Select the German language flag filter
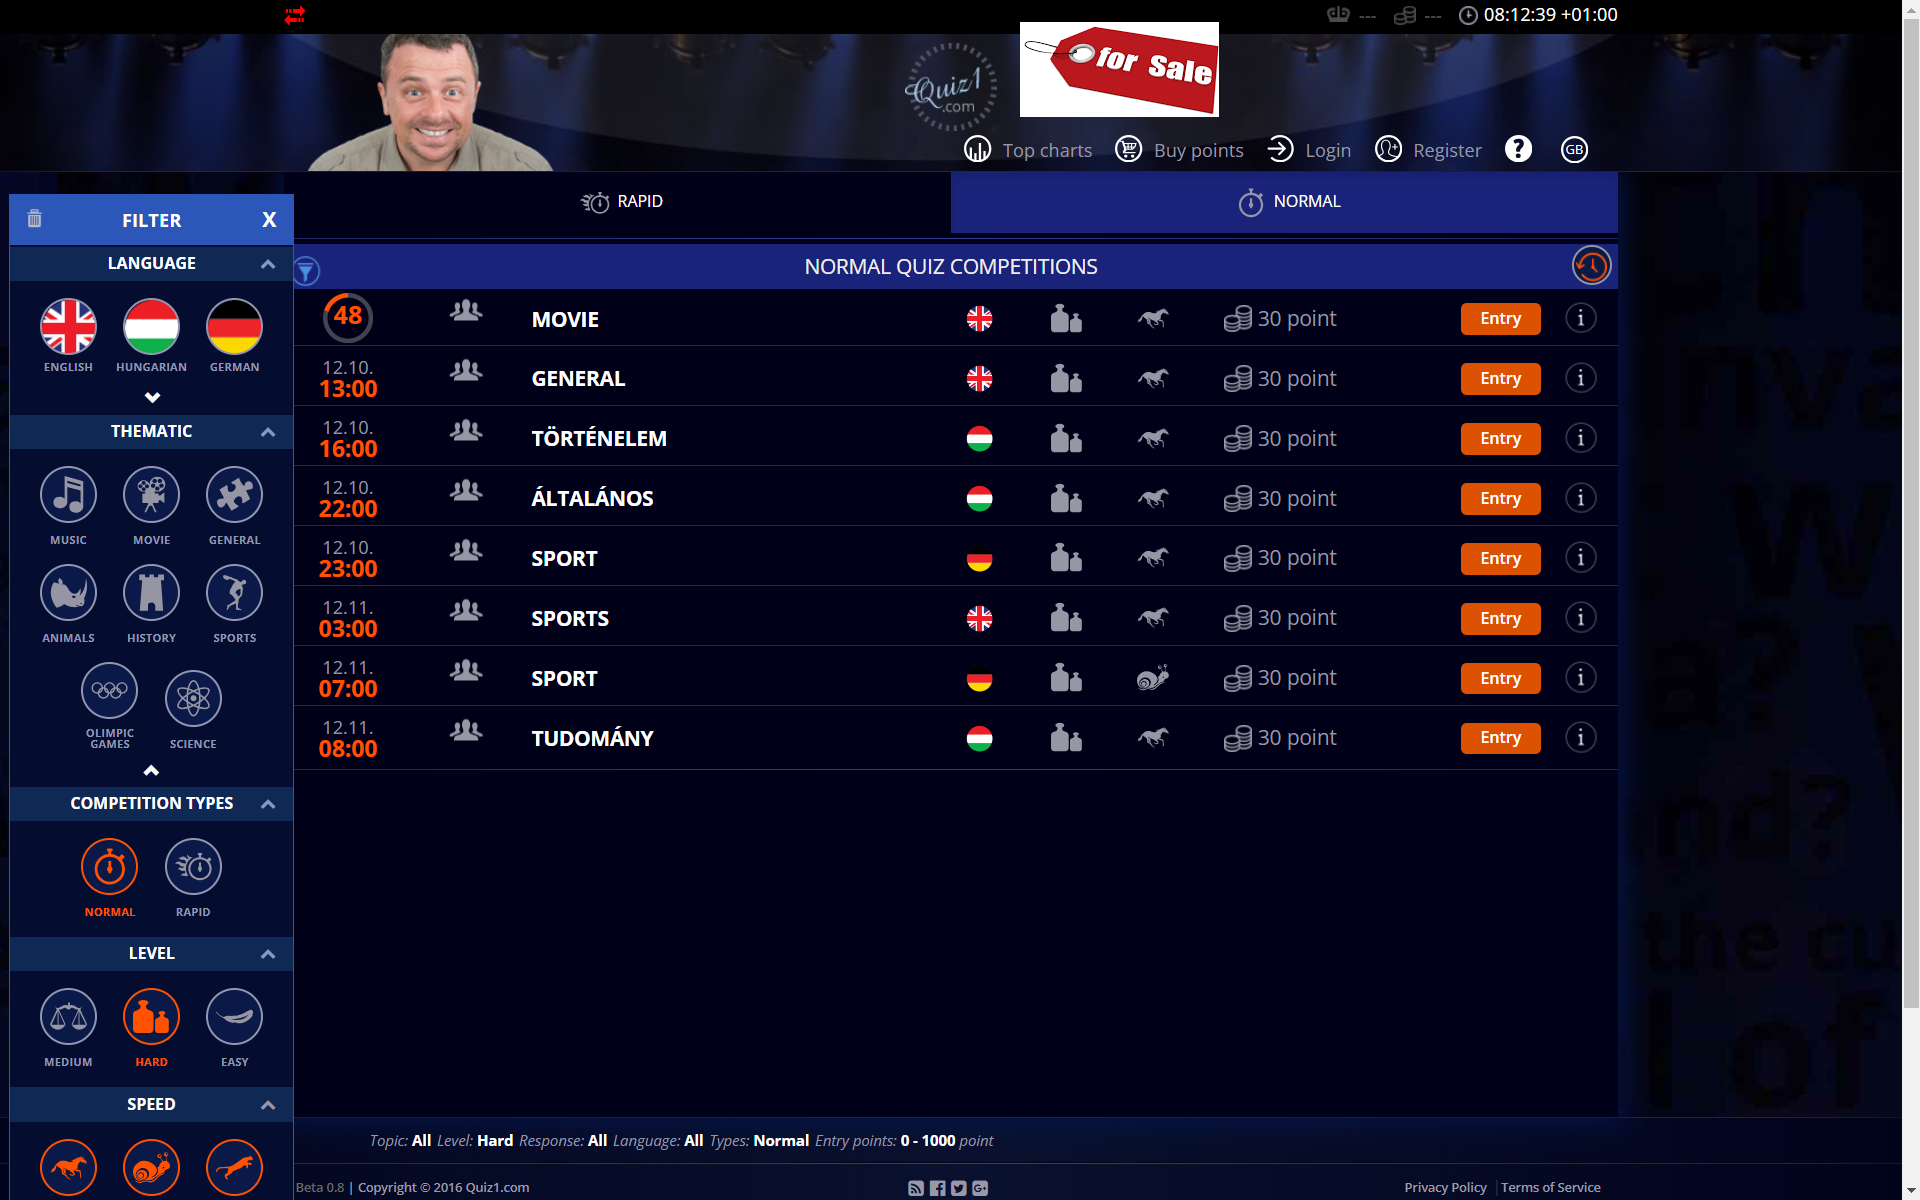Image resolution: width=1920 pixels, height=1200 pixels. pyautogui.click(x=234, y=327)
